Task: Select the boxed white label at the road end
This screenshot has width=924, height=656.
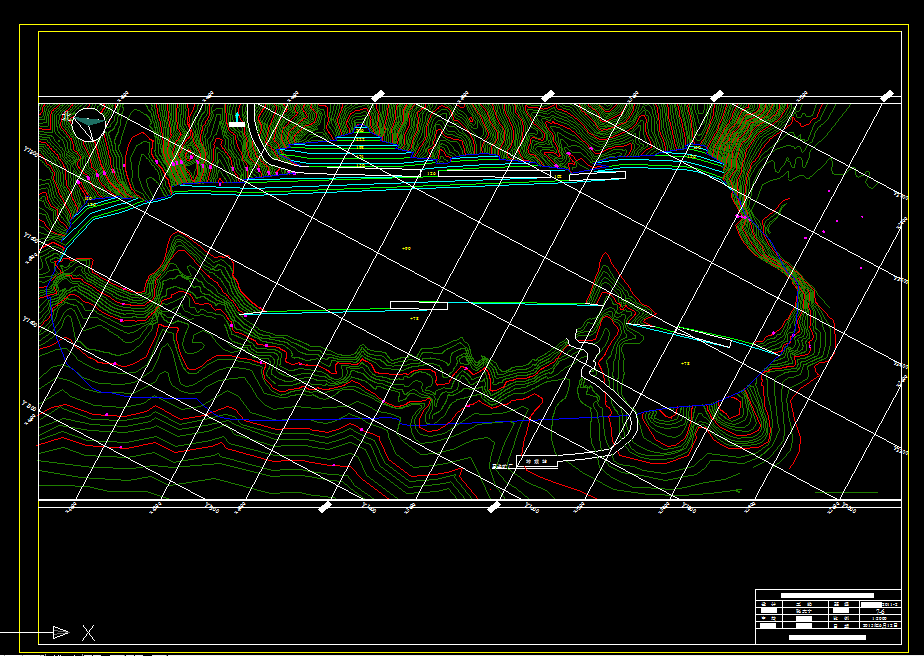Action: [x=537, y=461]
